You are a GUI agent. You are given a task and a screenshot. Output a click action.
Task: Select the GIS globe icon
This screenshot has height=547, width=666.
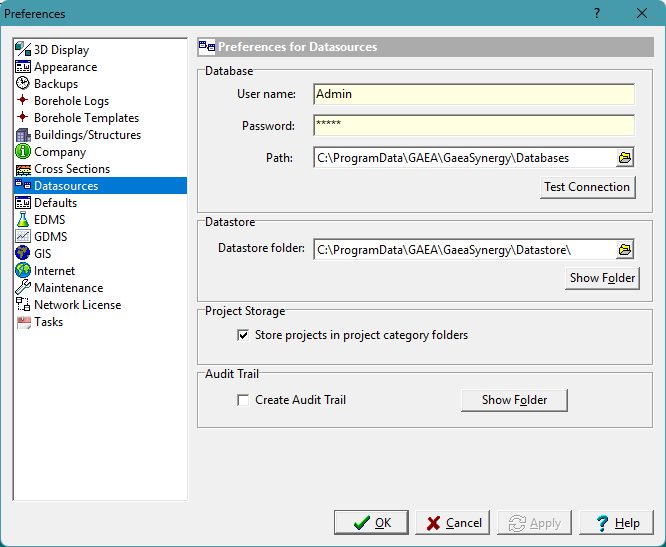[23, 254]
